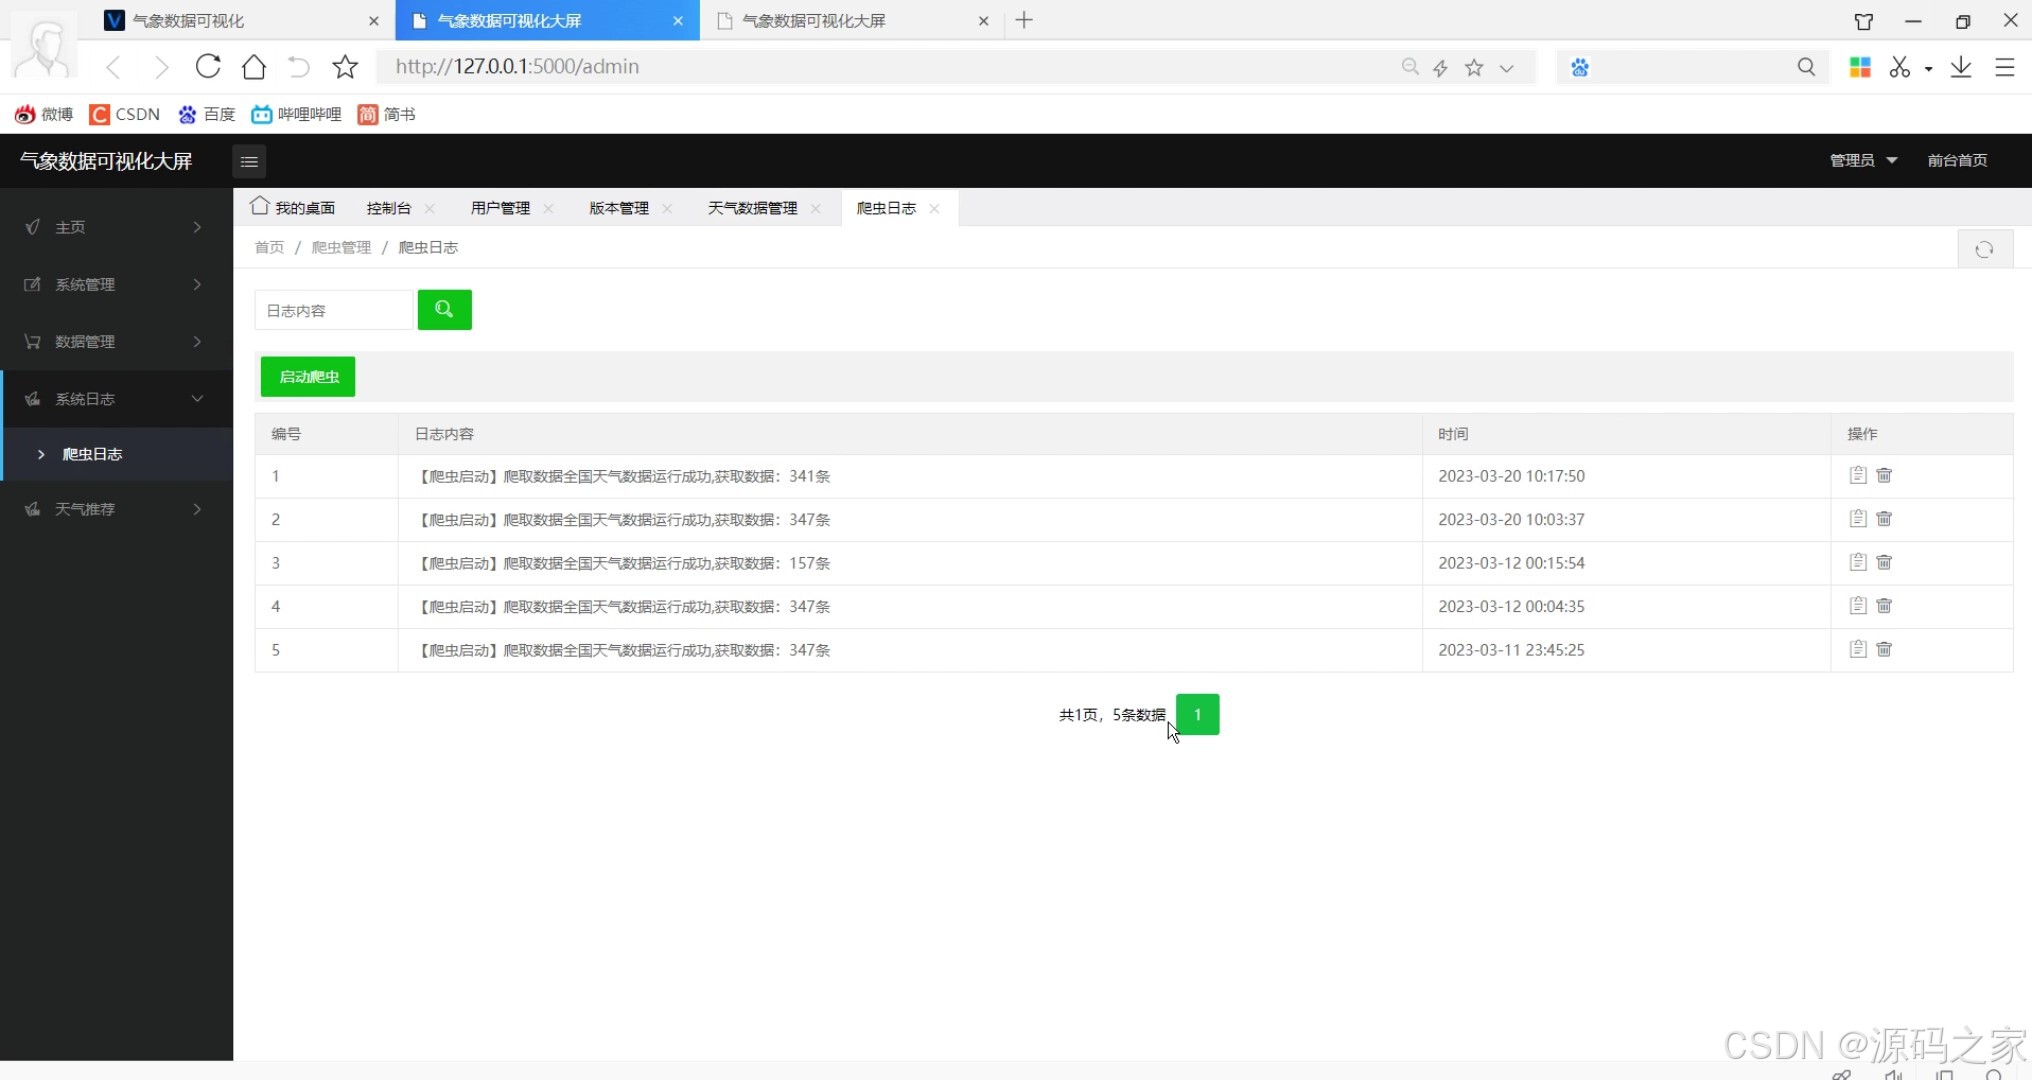View details of log entry number 3
The height and width of the screenshot is (1080, 2032).
point(1857,562)
